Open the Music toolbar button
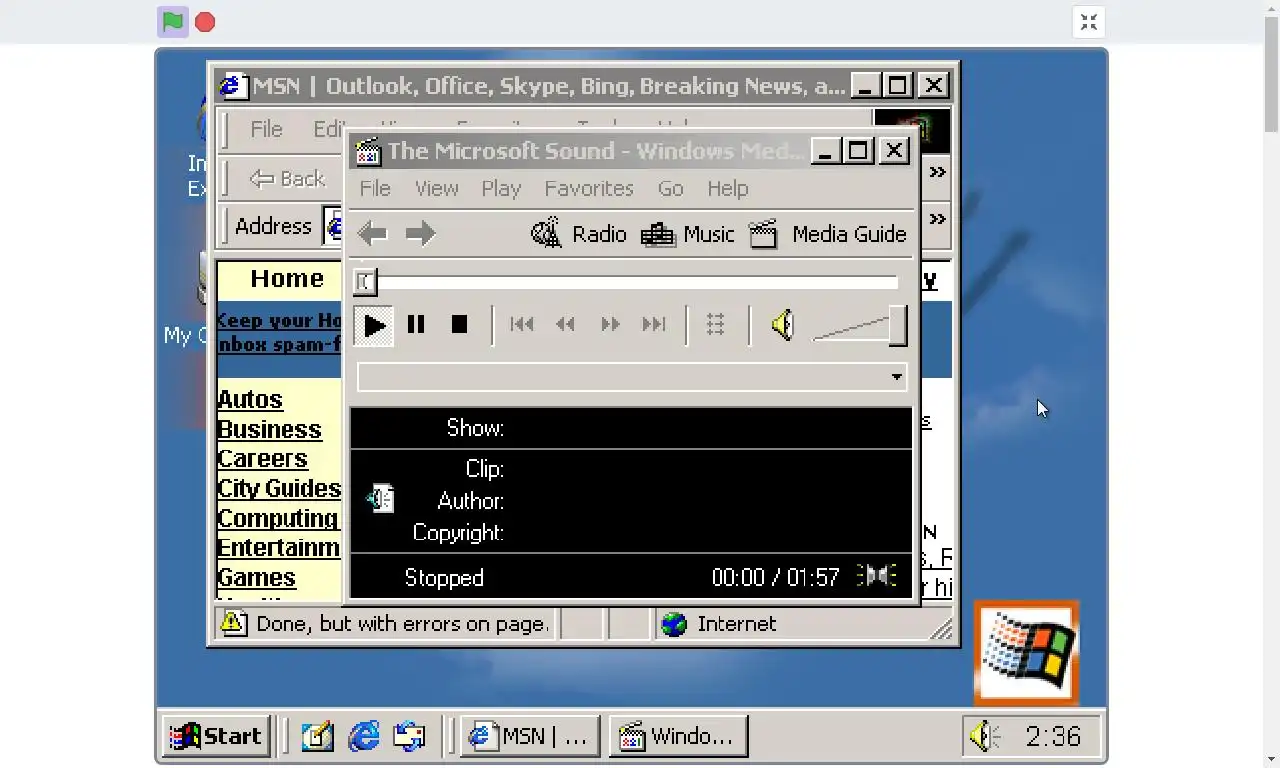 pos(688,234)
